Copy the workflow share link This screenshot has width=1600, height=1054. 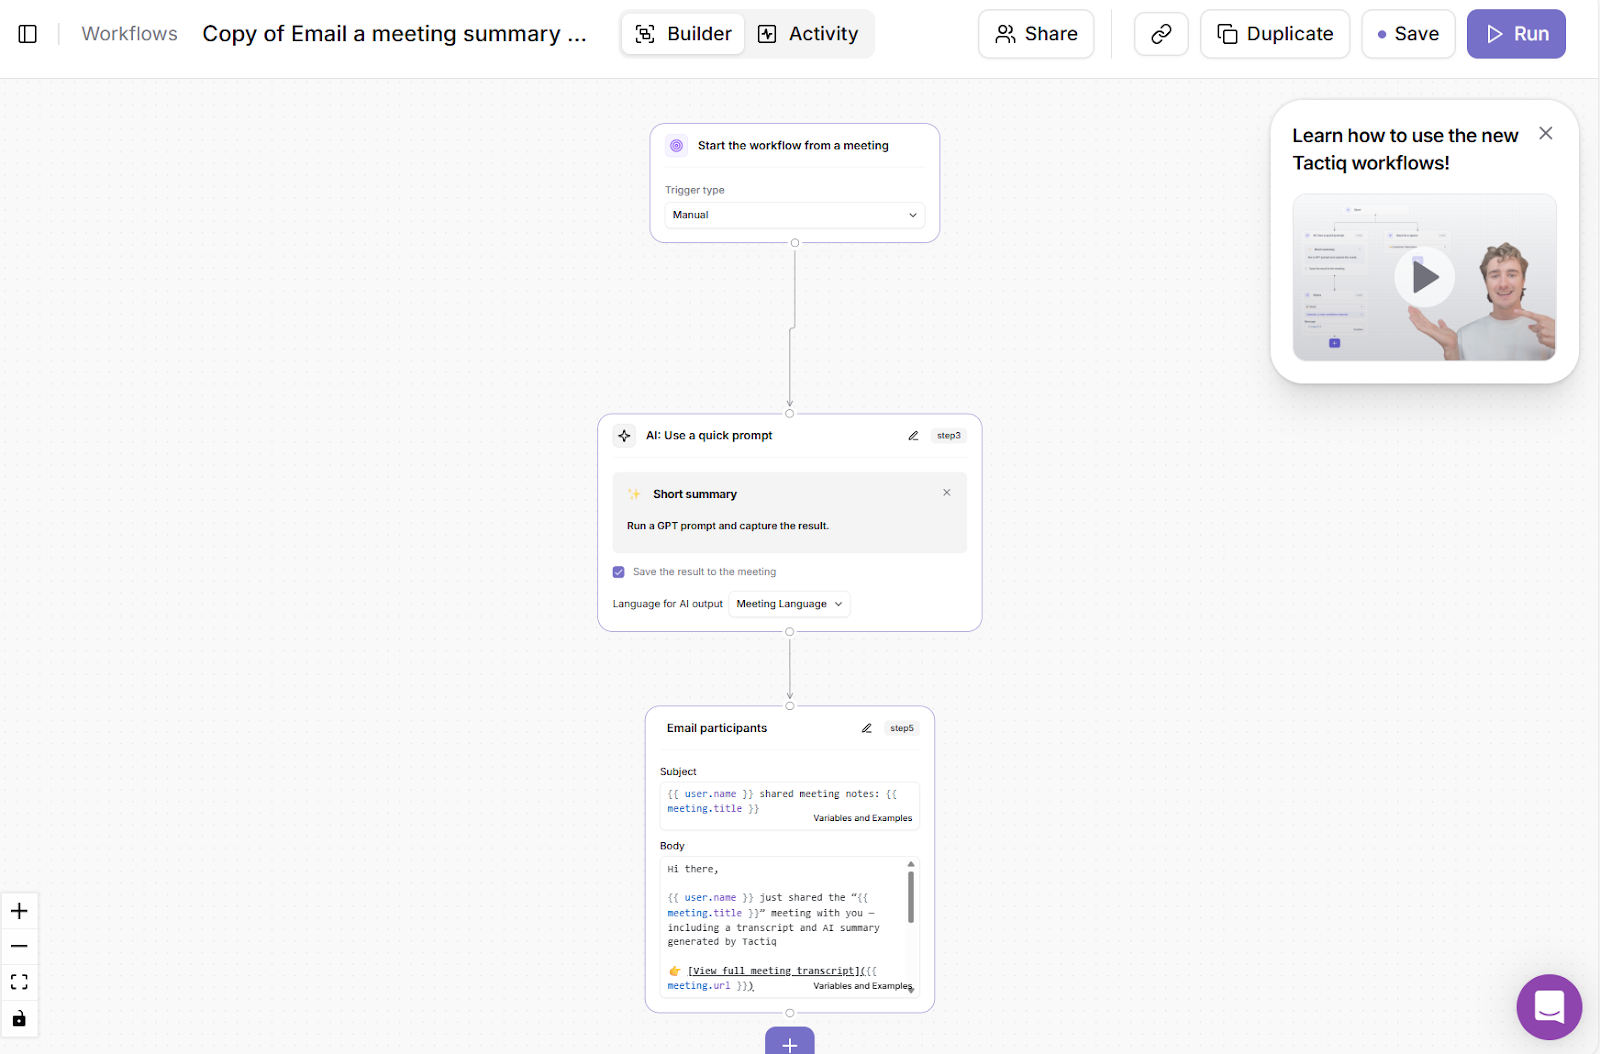1160,33
